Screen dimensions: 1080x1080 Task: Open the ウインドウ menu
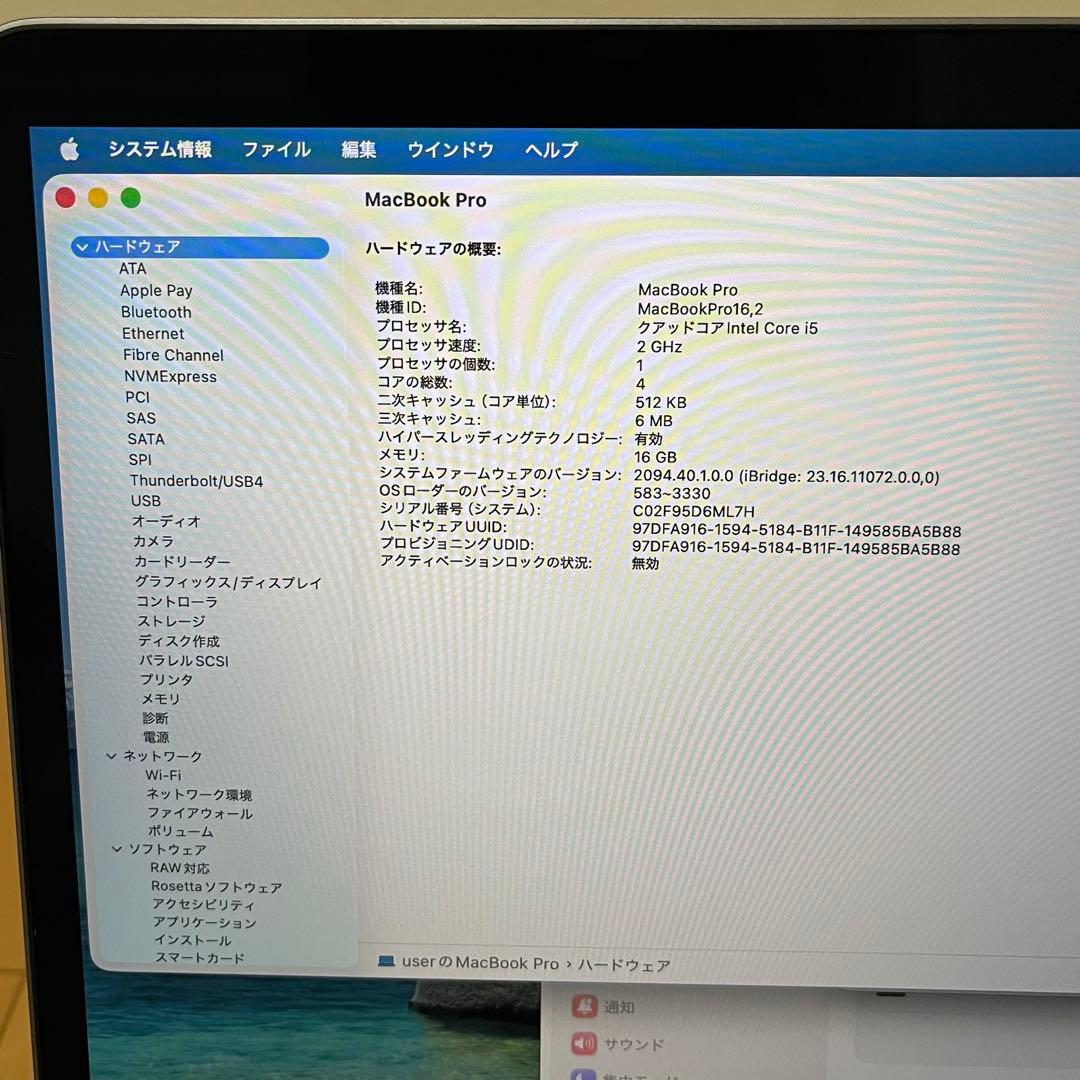pos(450,149)
